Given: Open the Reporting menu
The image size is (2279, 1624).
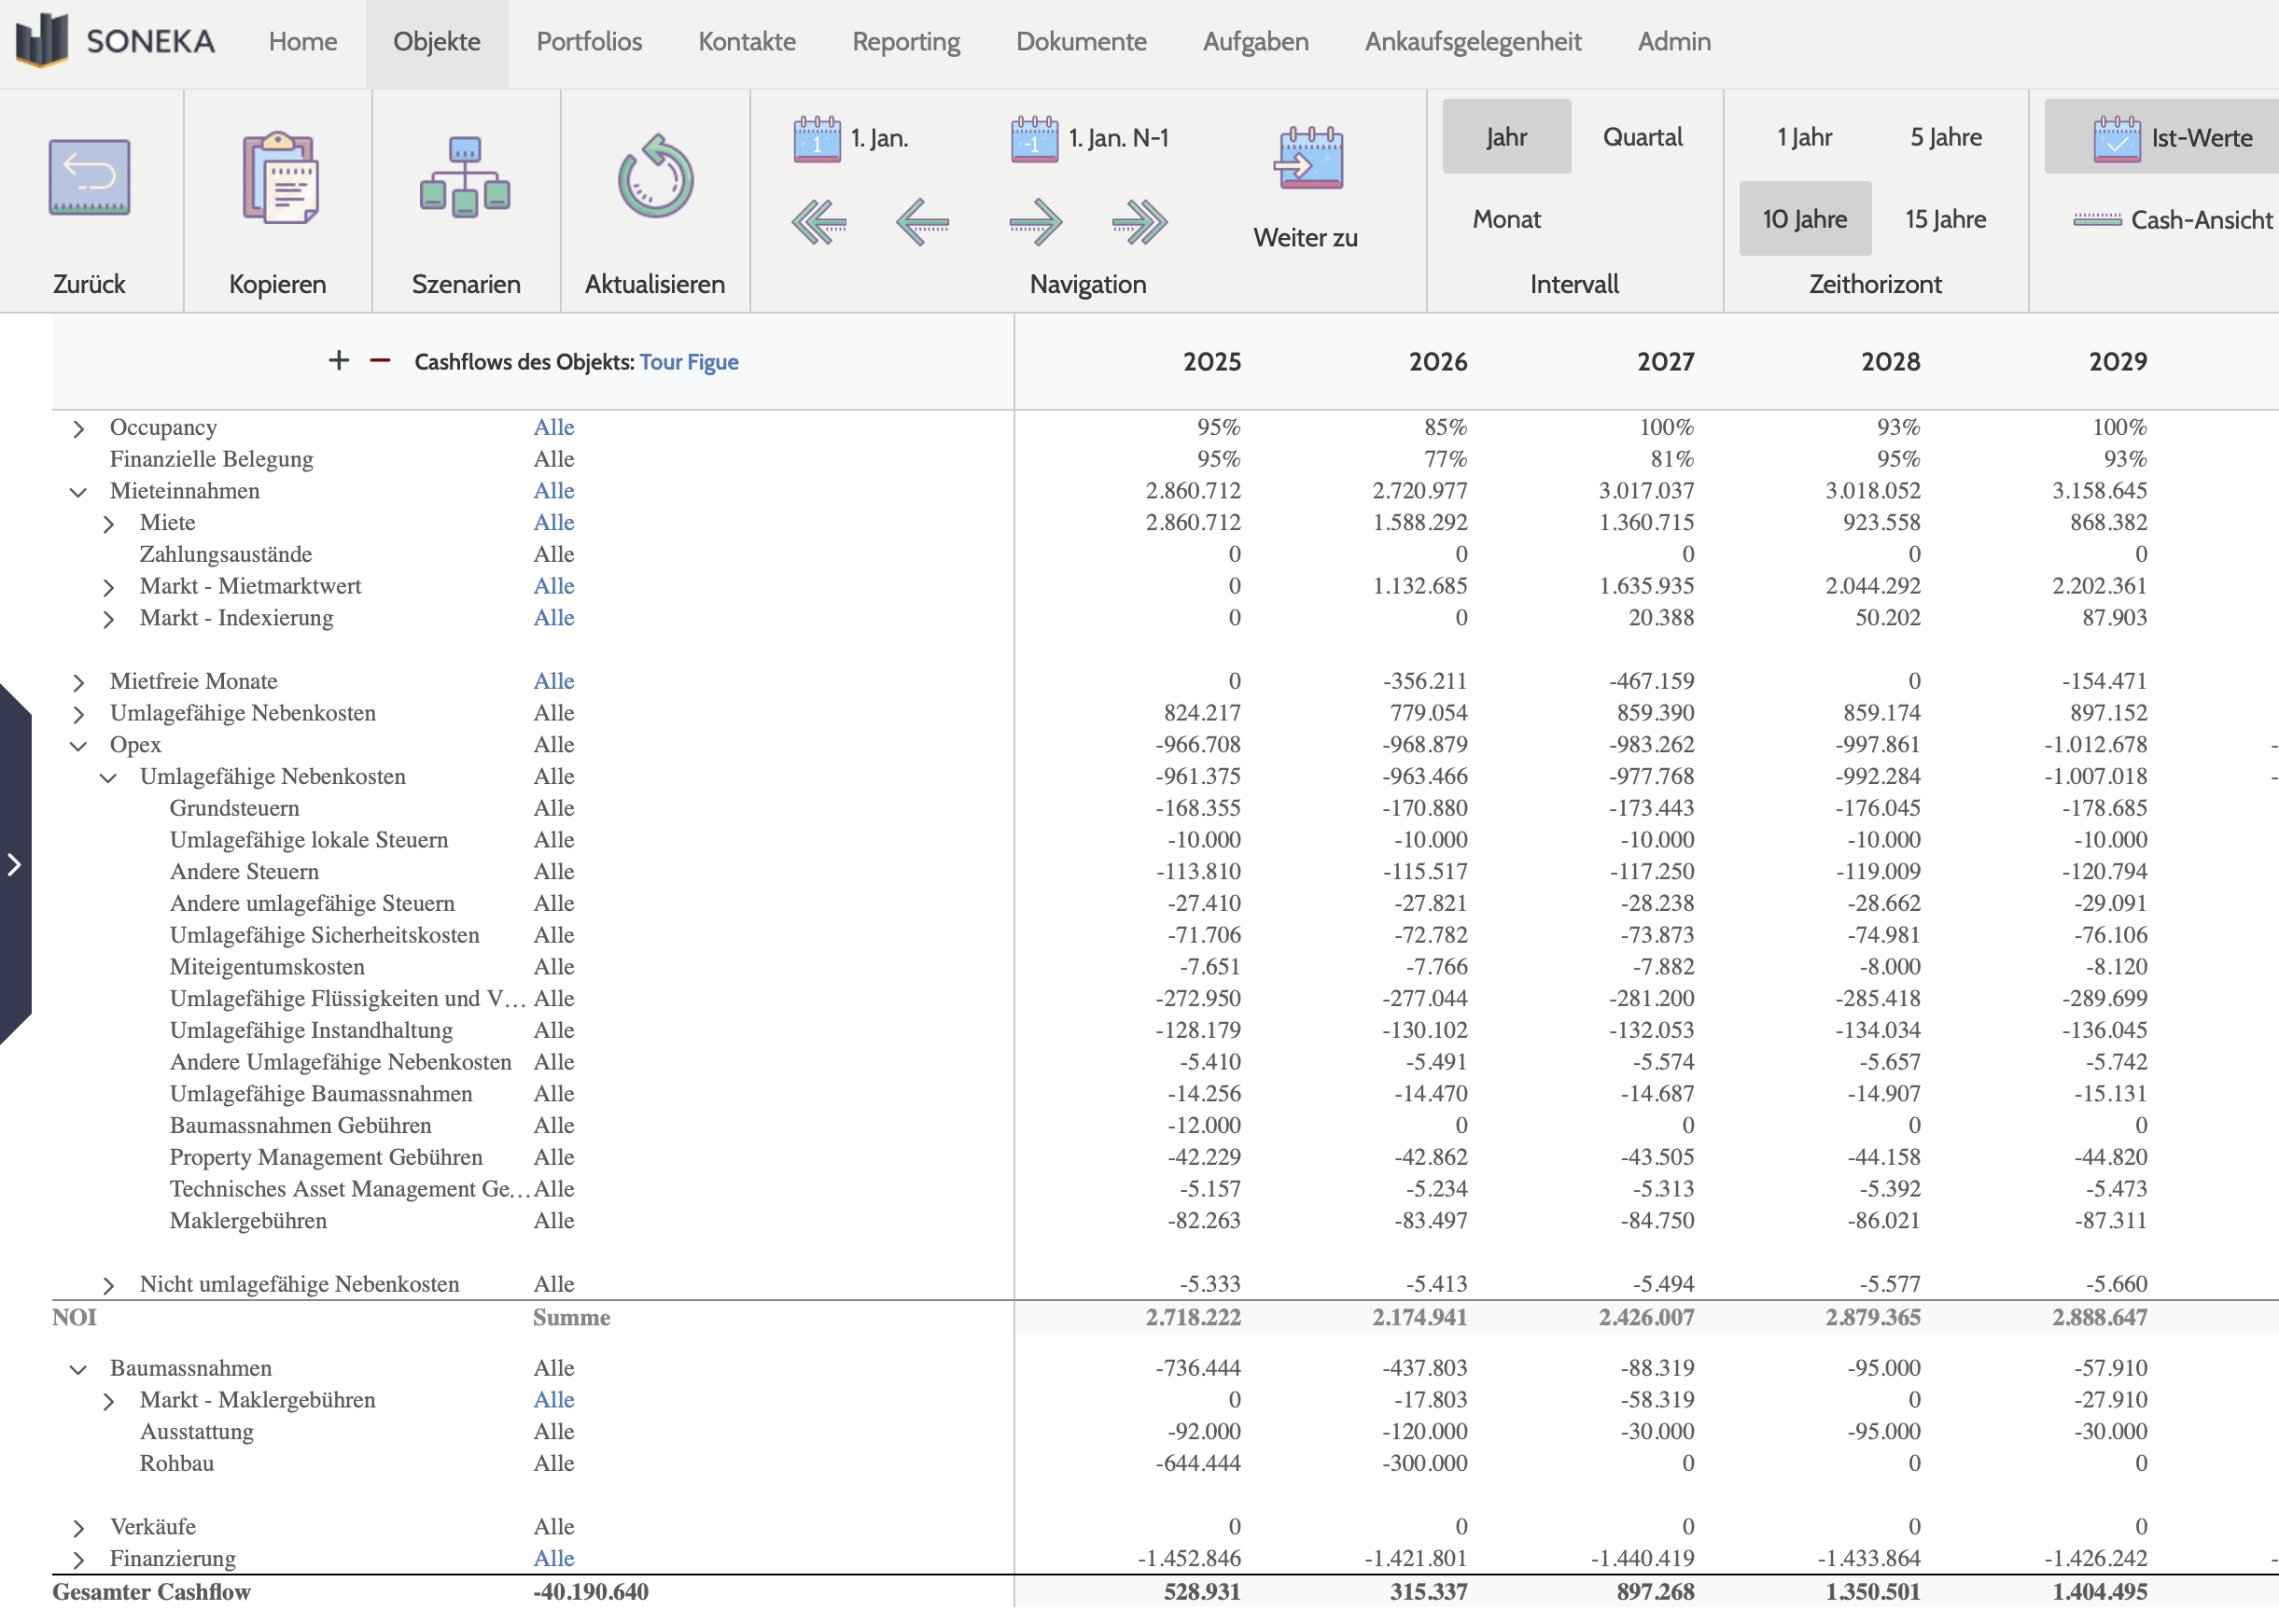Looking at the screenshot, I should coord(905,42).
